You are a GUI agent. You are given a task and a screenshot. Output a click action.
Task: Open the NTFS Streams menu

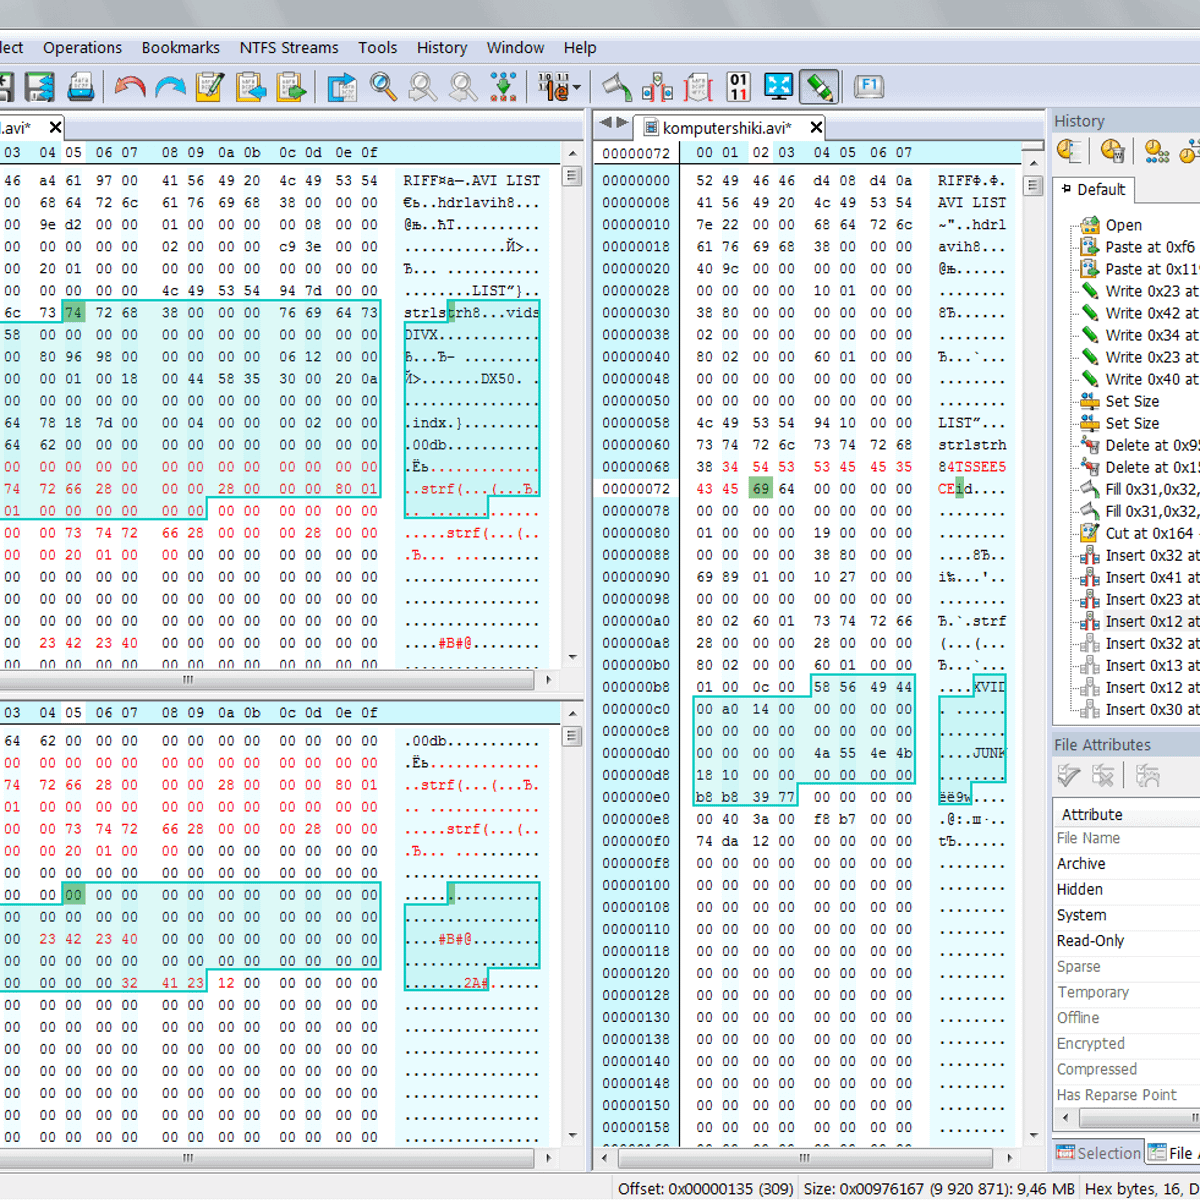[x=289, y=47]
